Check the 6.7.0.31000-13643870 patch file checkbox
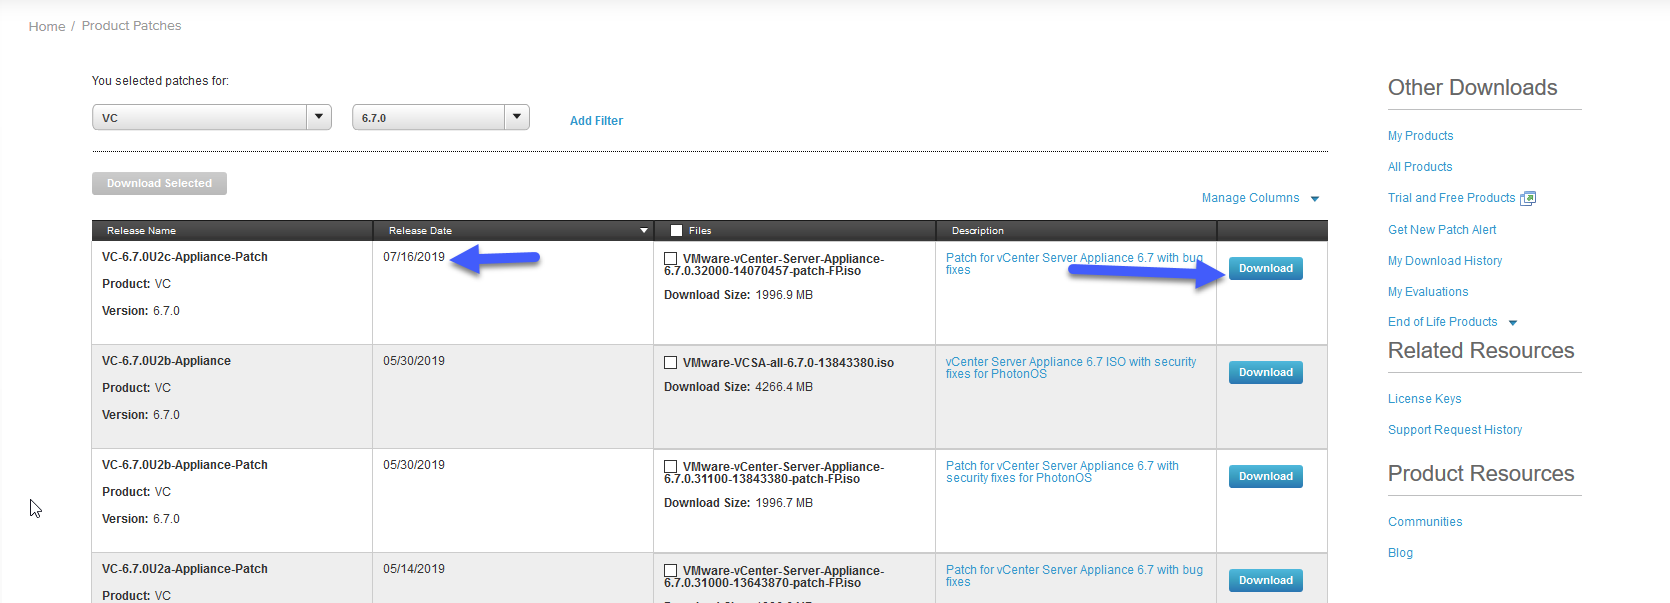The image size is (1670, 603). (671, 571)
